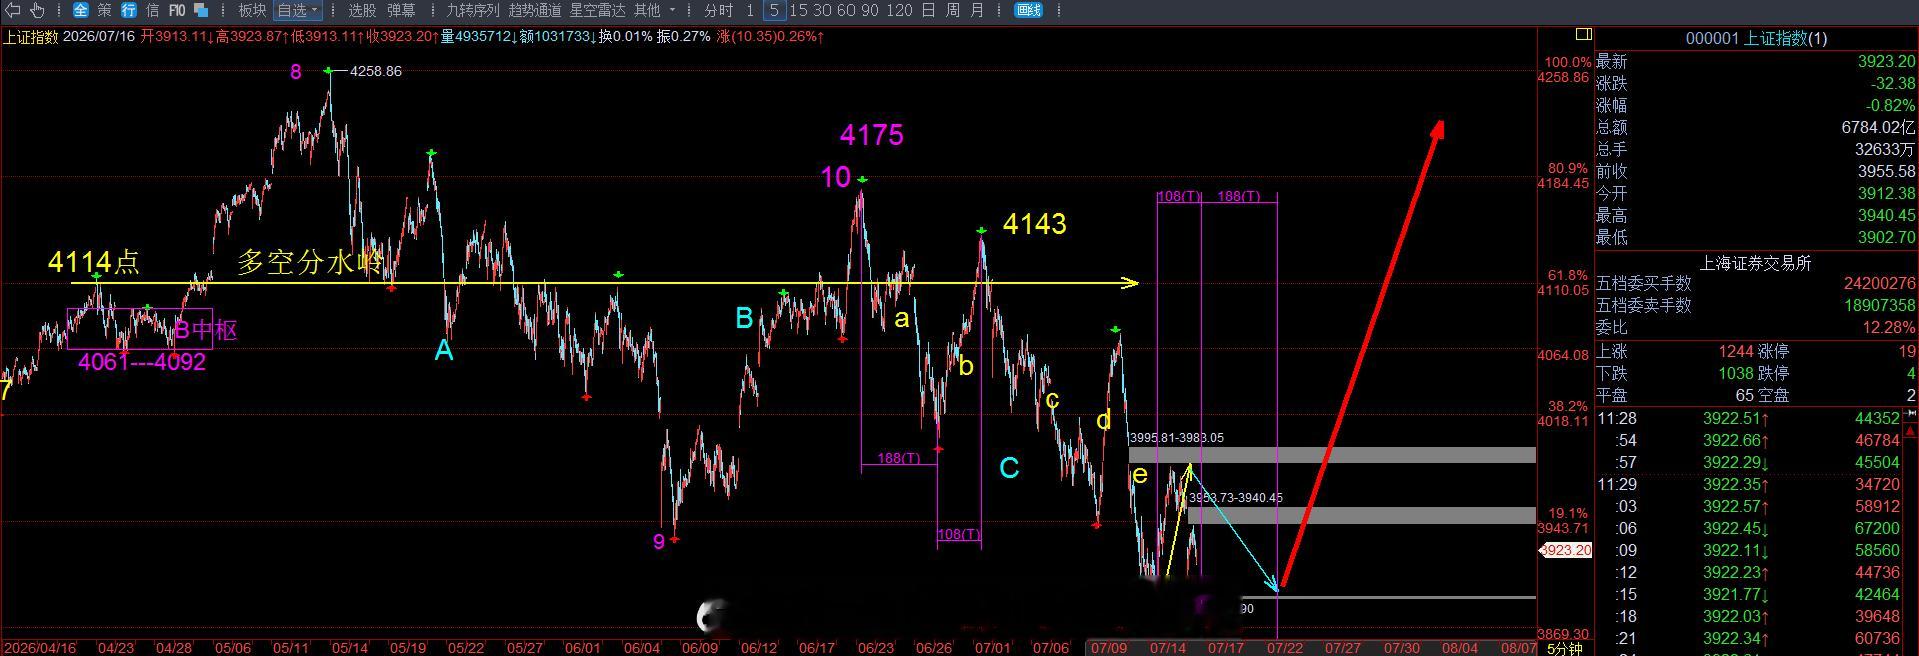The image size is (1919, 656).
Task: Click the 总额 value 6784.02亿
Action: (1878, 128)
